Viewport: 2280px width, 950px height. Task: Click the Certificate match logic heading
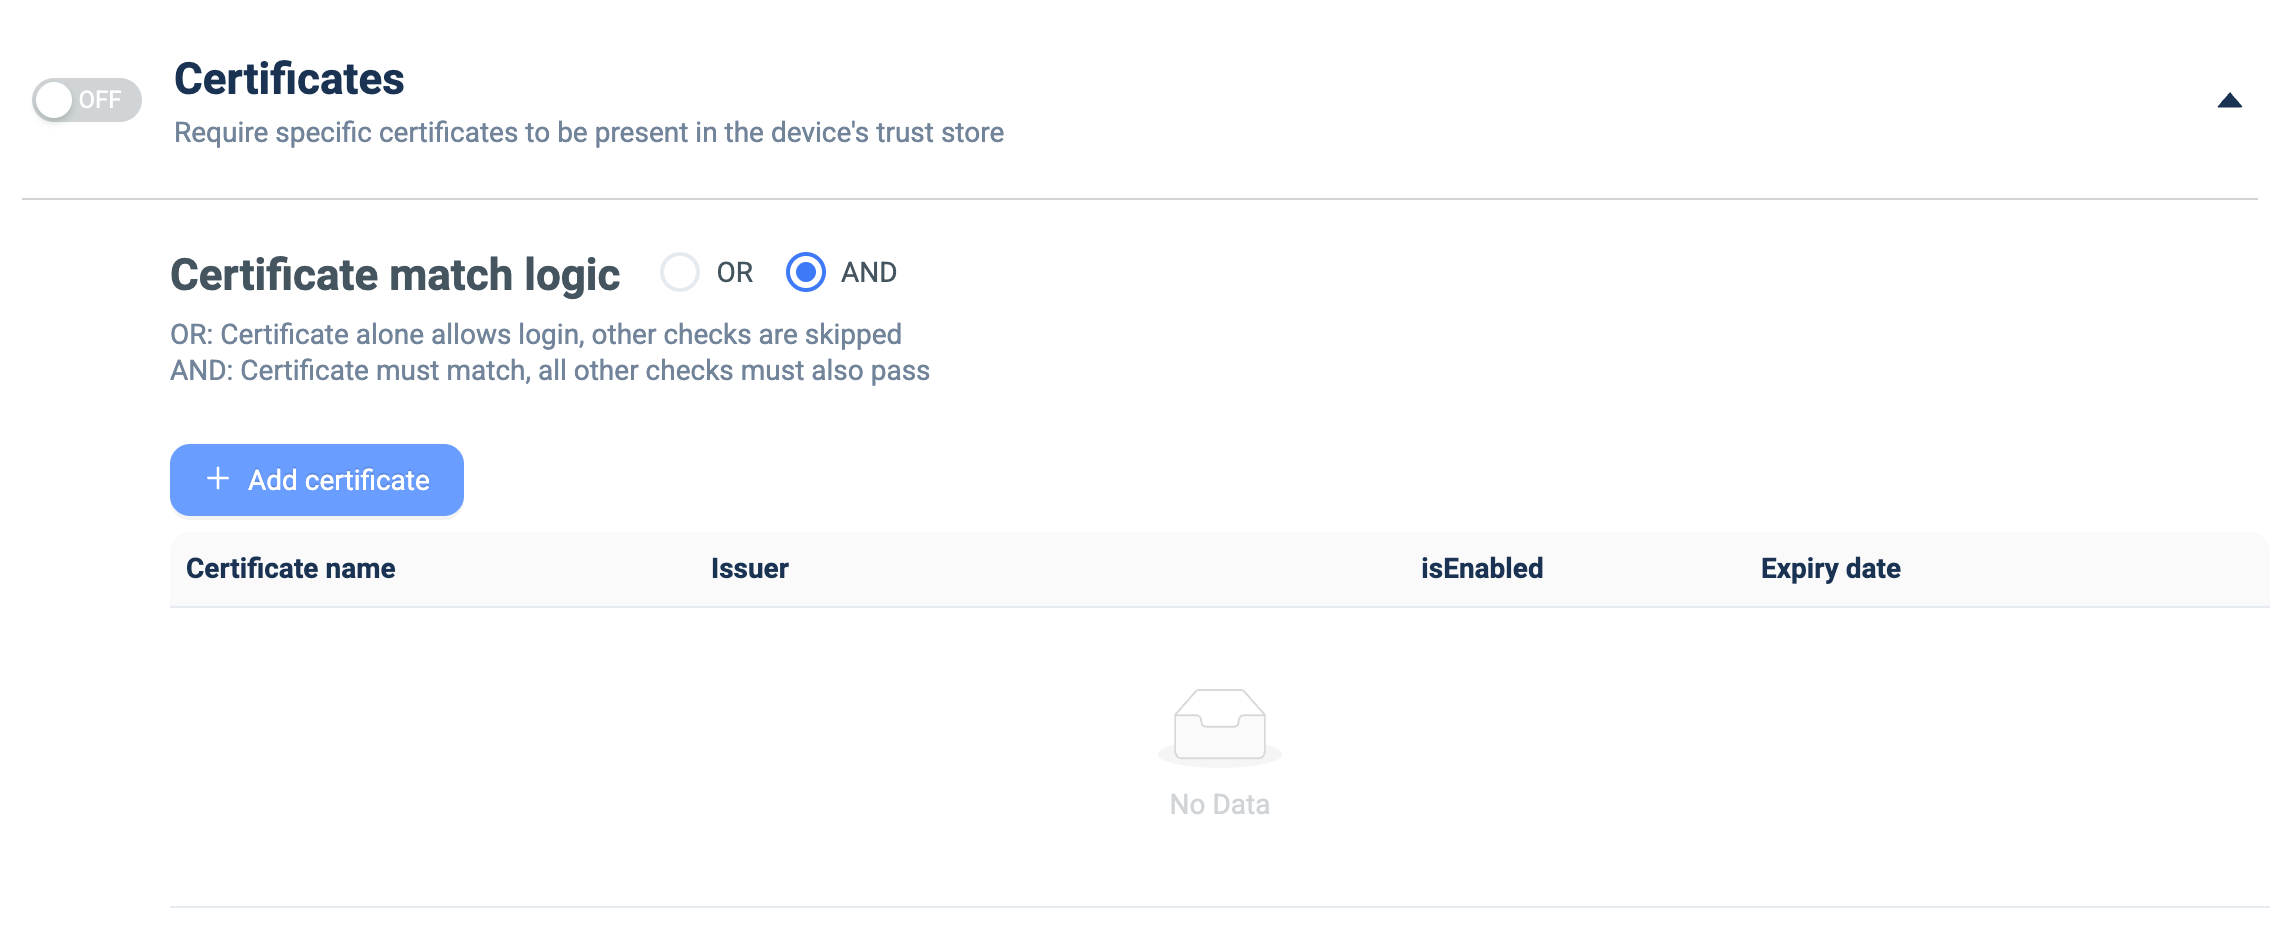click(x=395, y=275)
